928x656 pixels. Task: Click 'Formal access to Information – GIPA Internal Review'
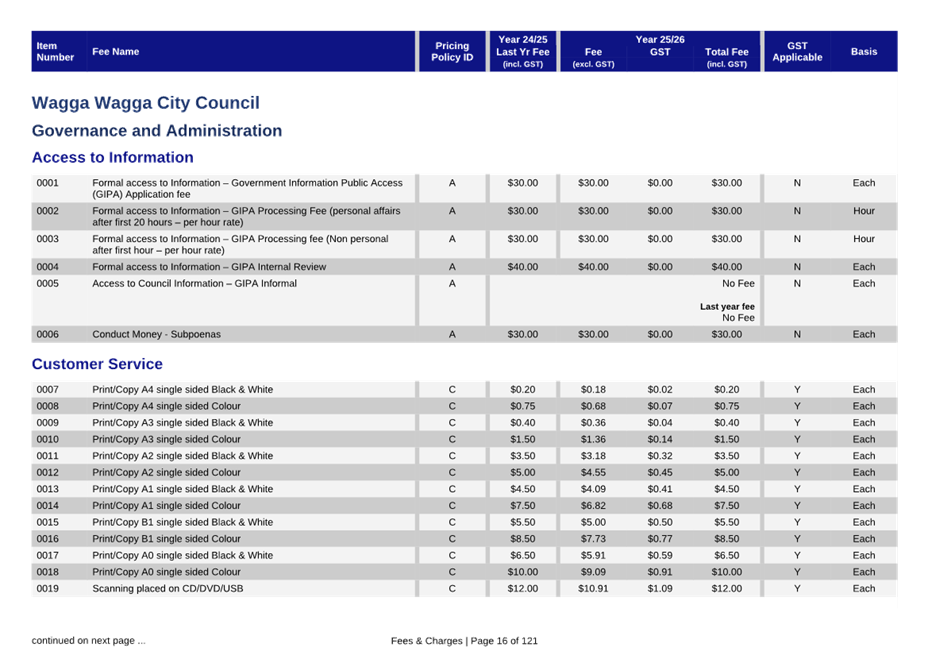209,267
